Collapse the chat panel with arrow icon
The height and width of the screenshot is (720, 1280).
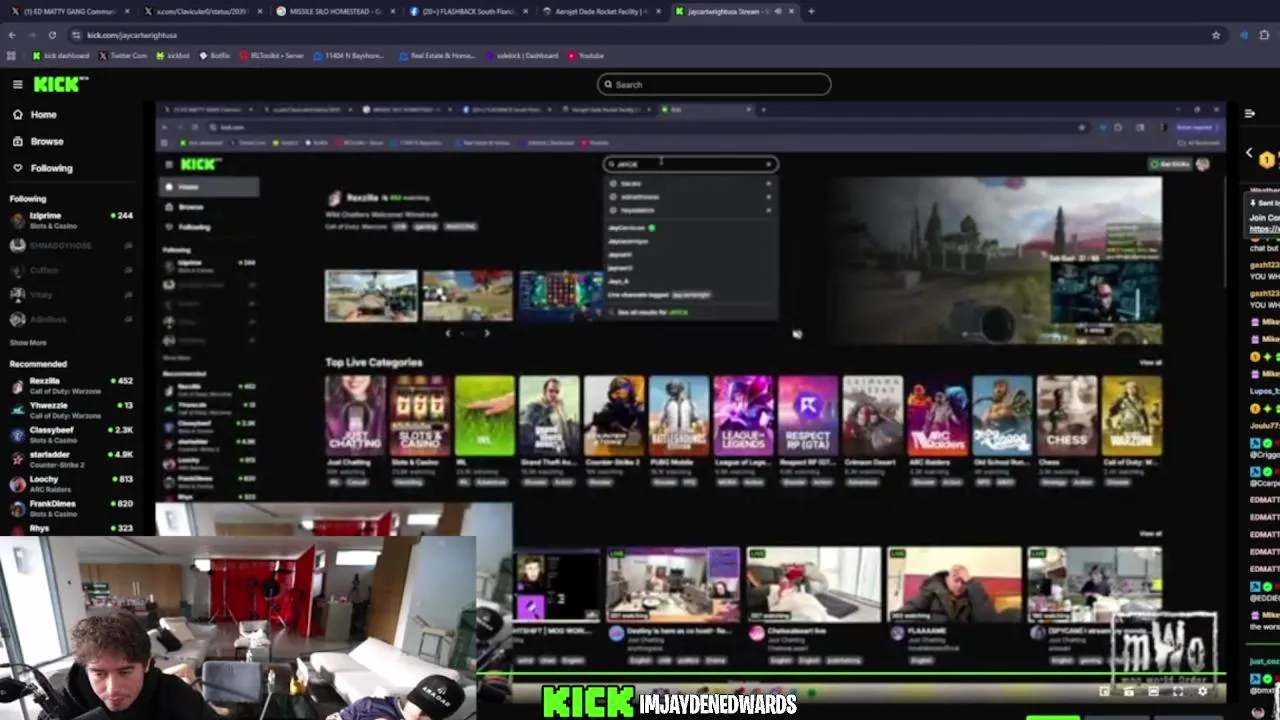(1250, 113)
